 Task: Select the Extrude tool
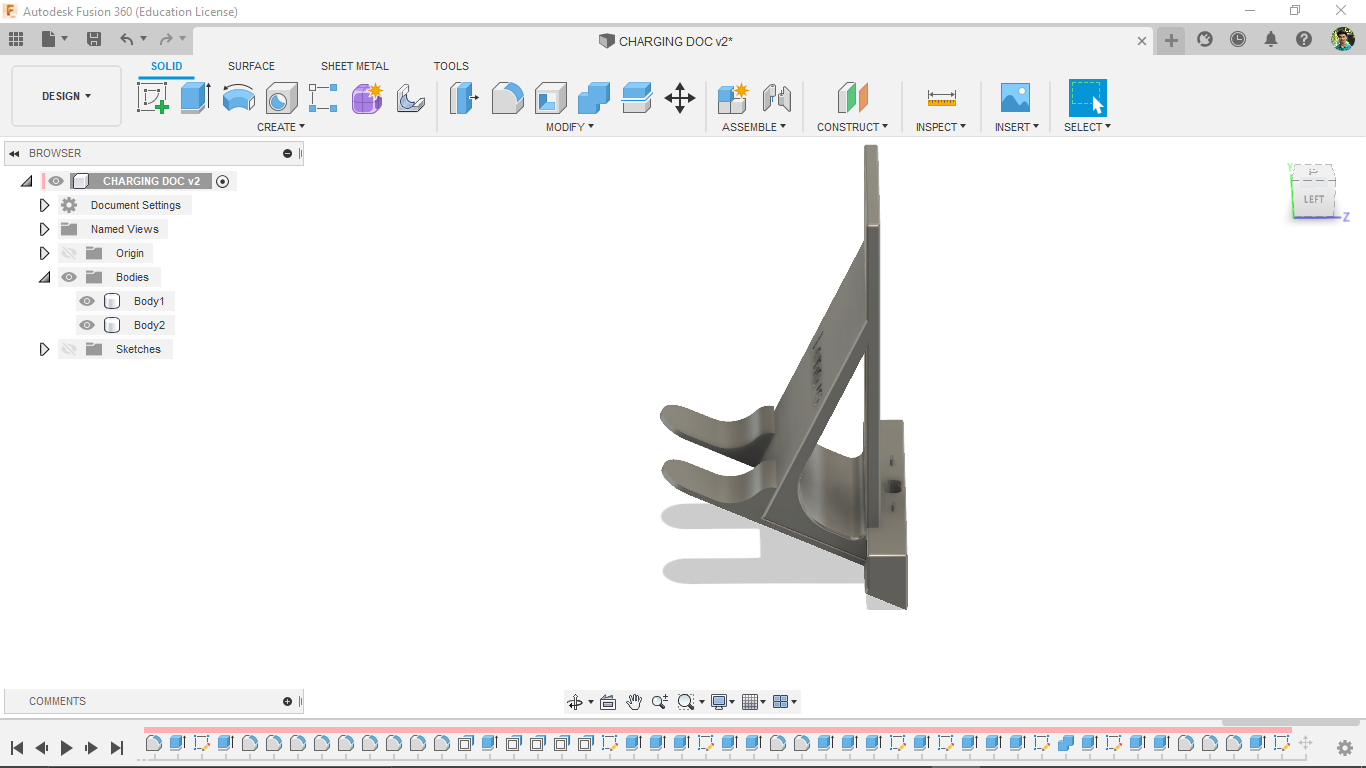click(x=195, y=98)
